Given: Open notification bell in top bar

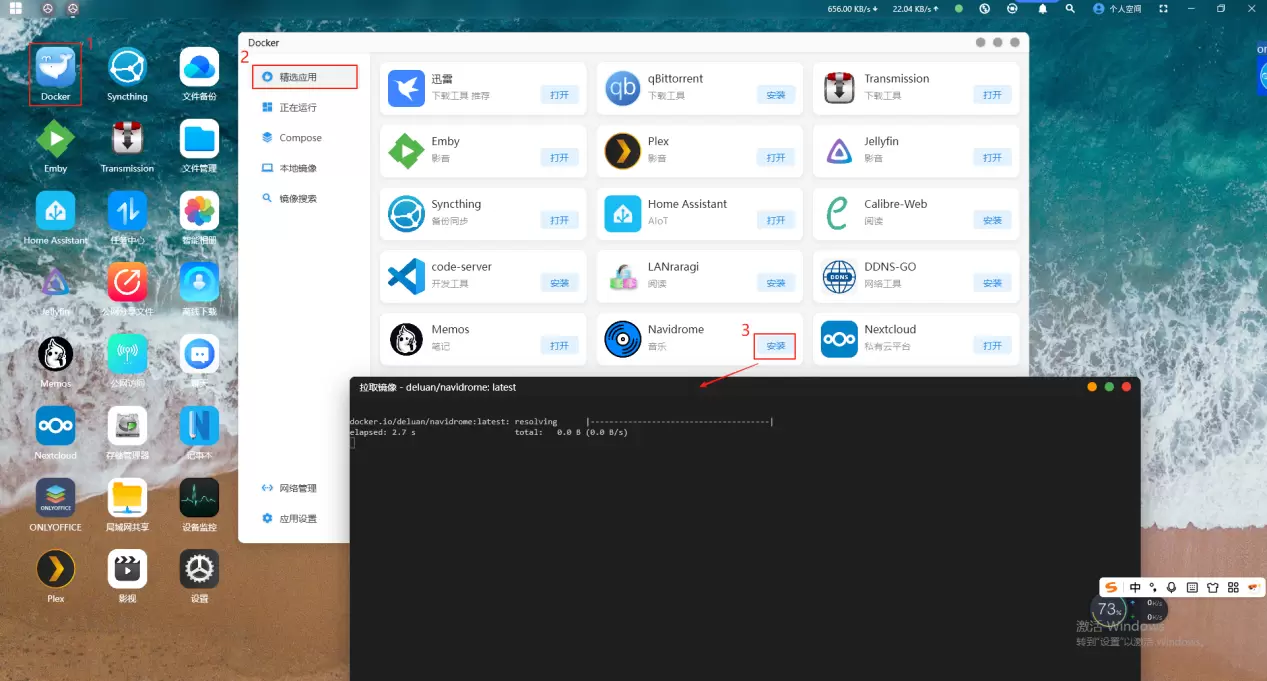Looking at the screenshot, I should [x=1042, y=9].
